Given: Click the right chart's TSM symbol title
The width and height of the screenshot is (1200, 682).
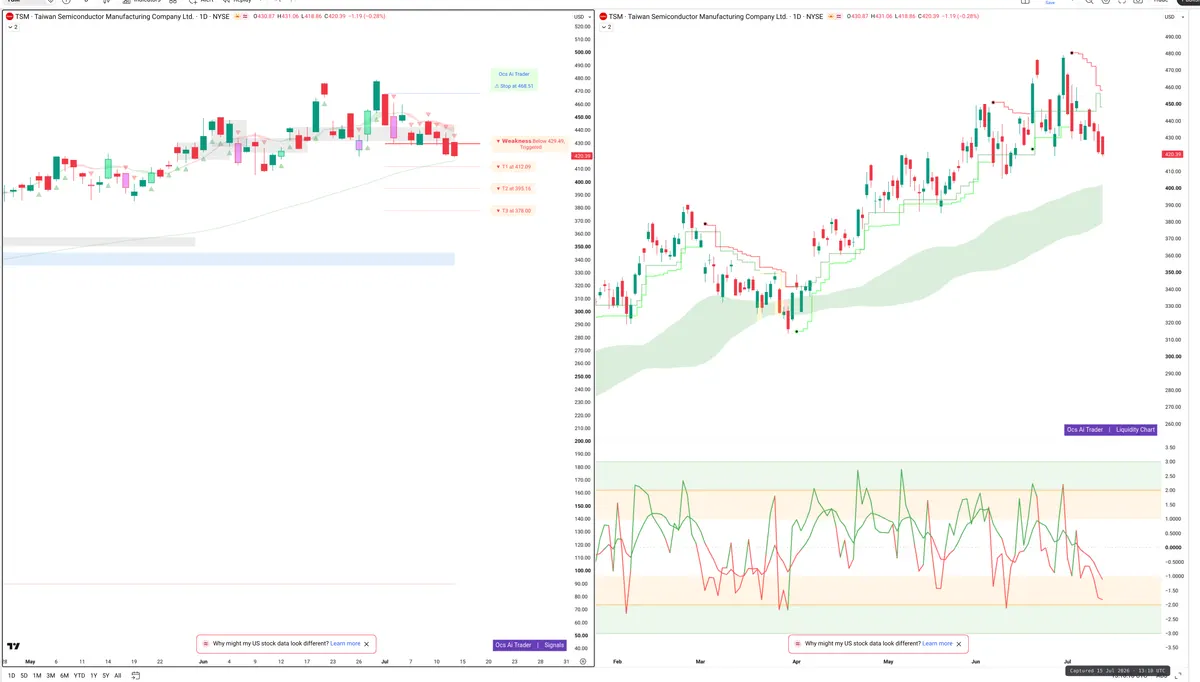Looking at the screenshot, I should (714, 17).
